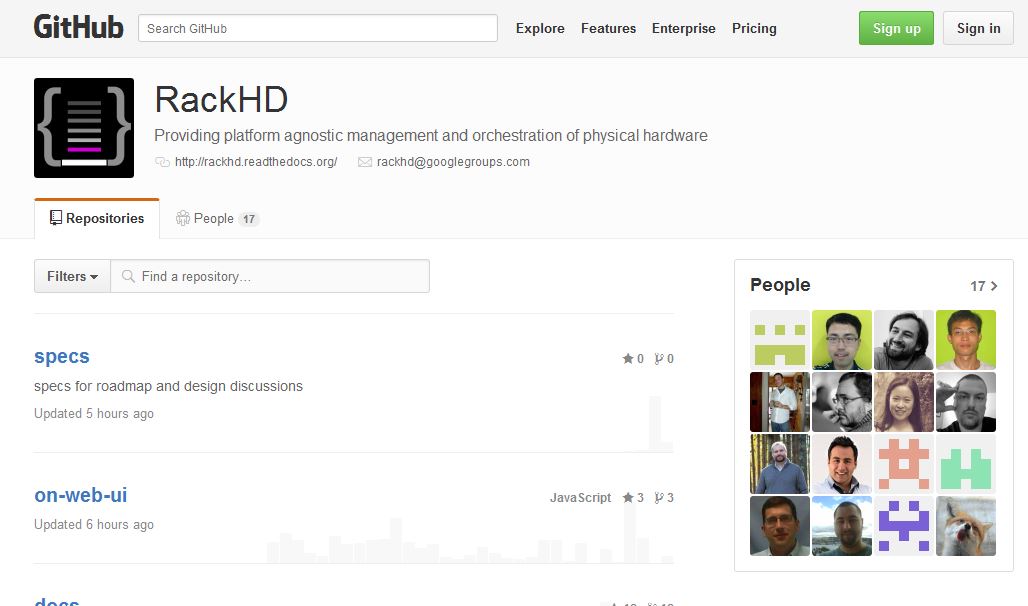Open the last avatar in the People top row
The width and height of the screenshot is (1028, 606).
point(966,340)
